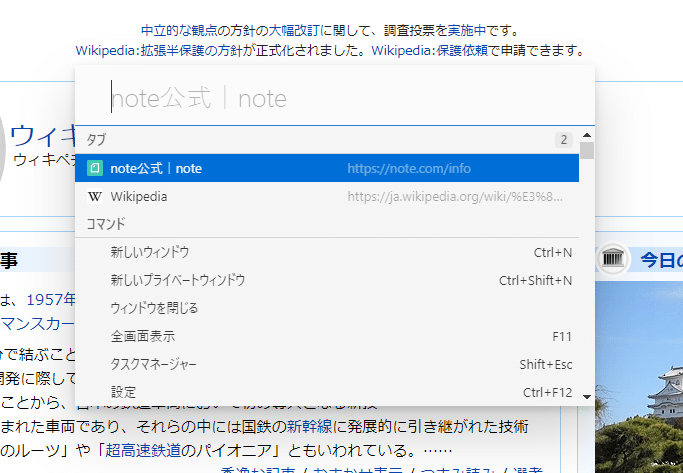Viewport: 683px width, 473px height.
Task: Click the scroll down arrow of the command list
Action: (587, 397)
